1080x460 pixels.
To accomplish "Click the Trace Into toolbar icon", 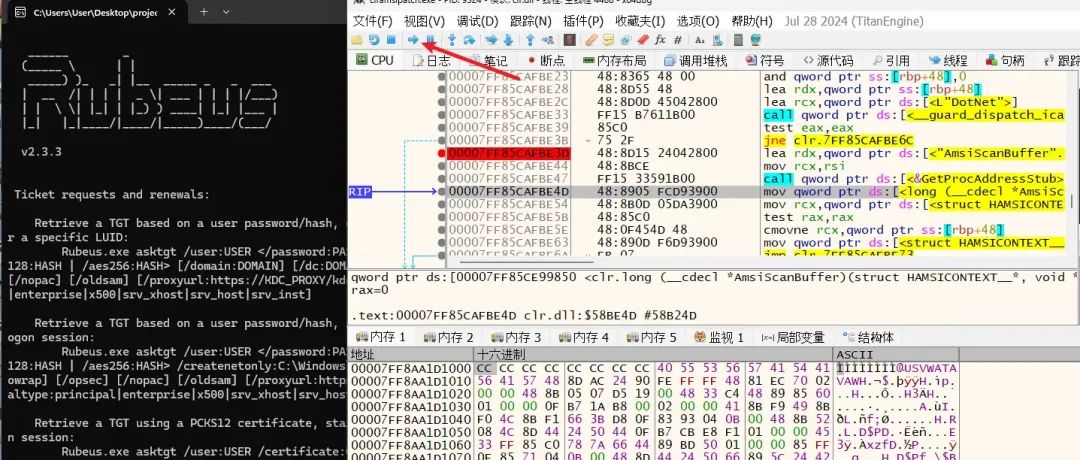I will [x=492, y=39].
